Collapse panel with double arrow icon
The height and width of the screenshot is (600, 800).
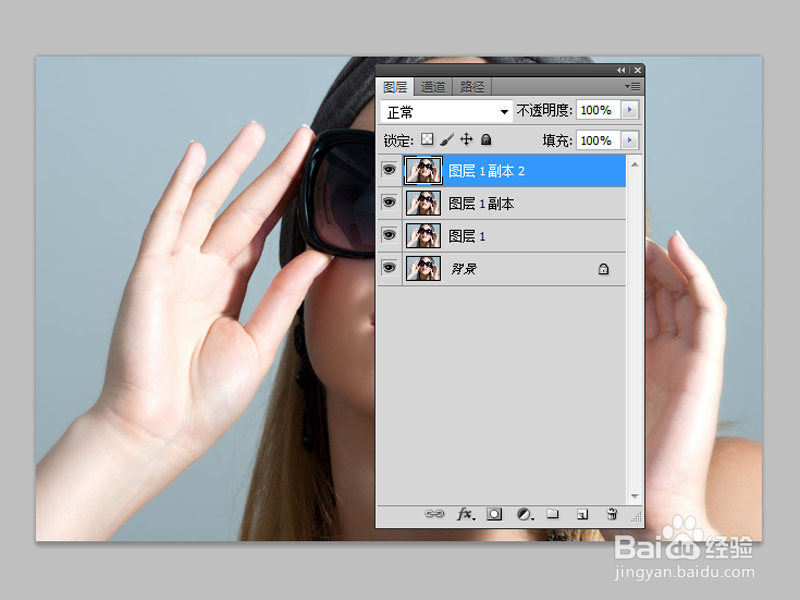click(x=621, y=70)
